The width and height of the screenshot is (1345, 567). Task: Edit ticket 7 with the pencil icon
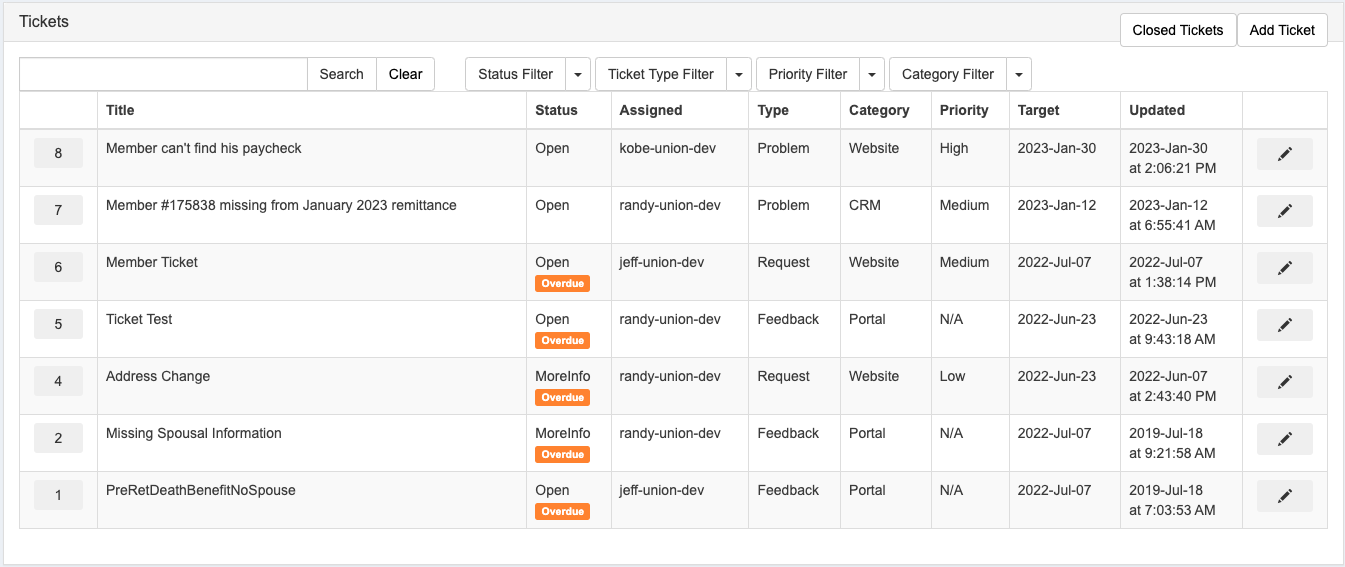[x=1284, y=211]
